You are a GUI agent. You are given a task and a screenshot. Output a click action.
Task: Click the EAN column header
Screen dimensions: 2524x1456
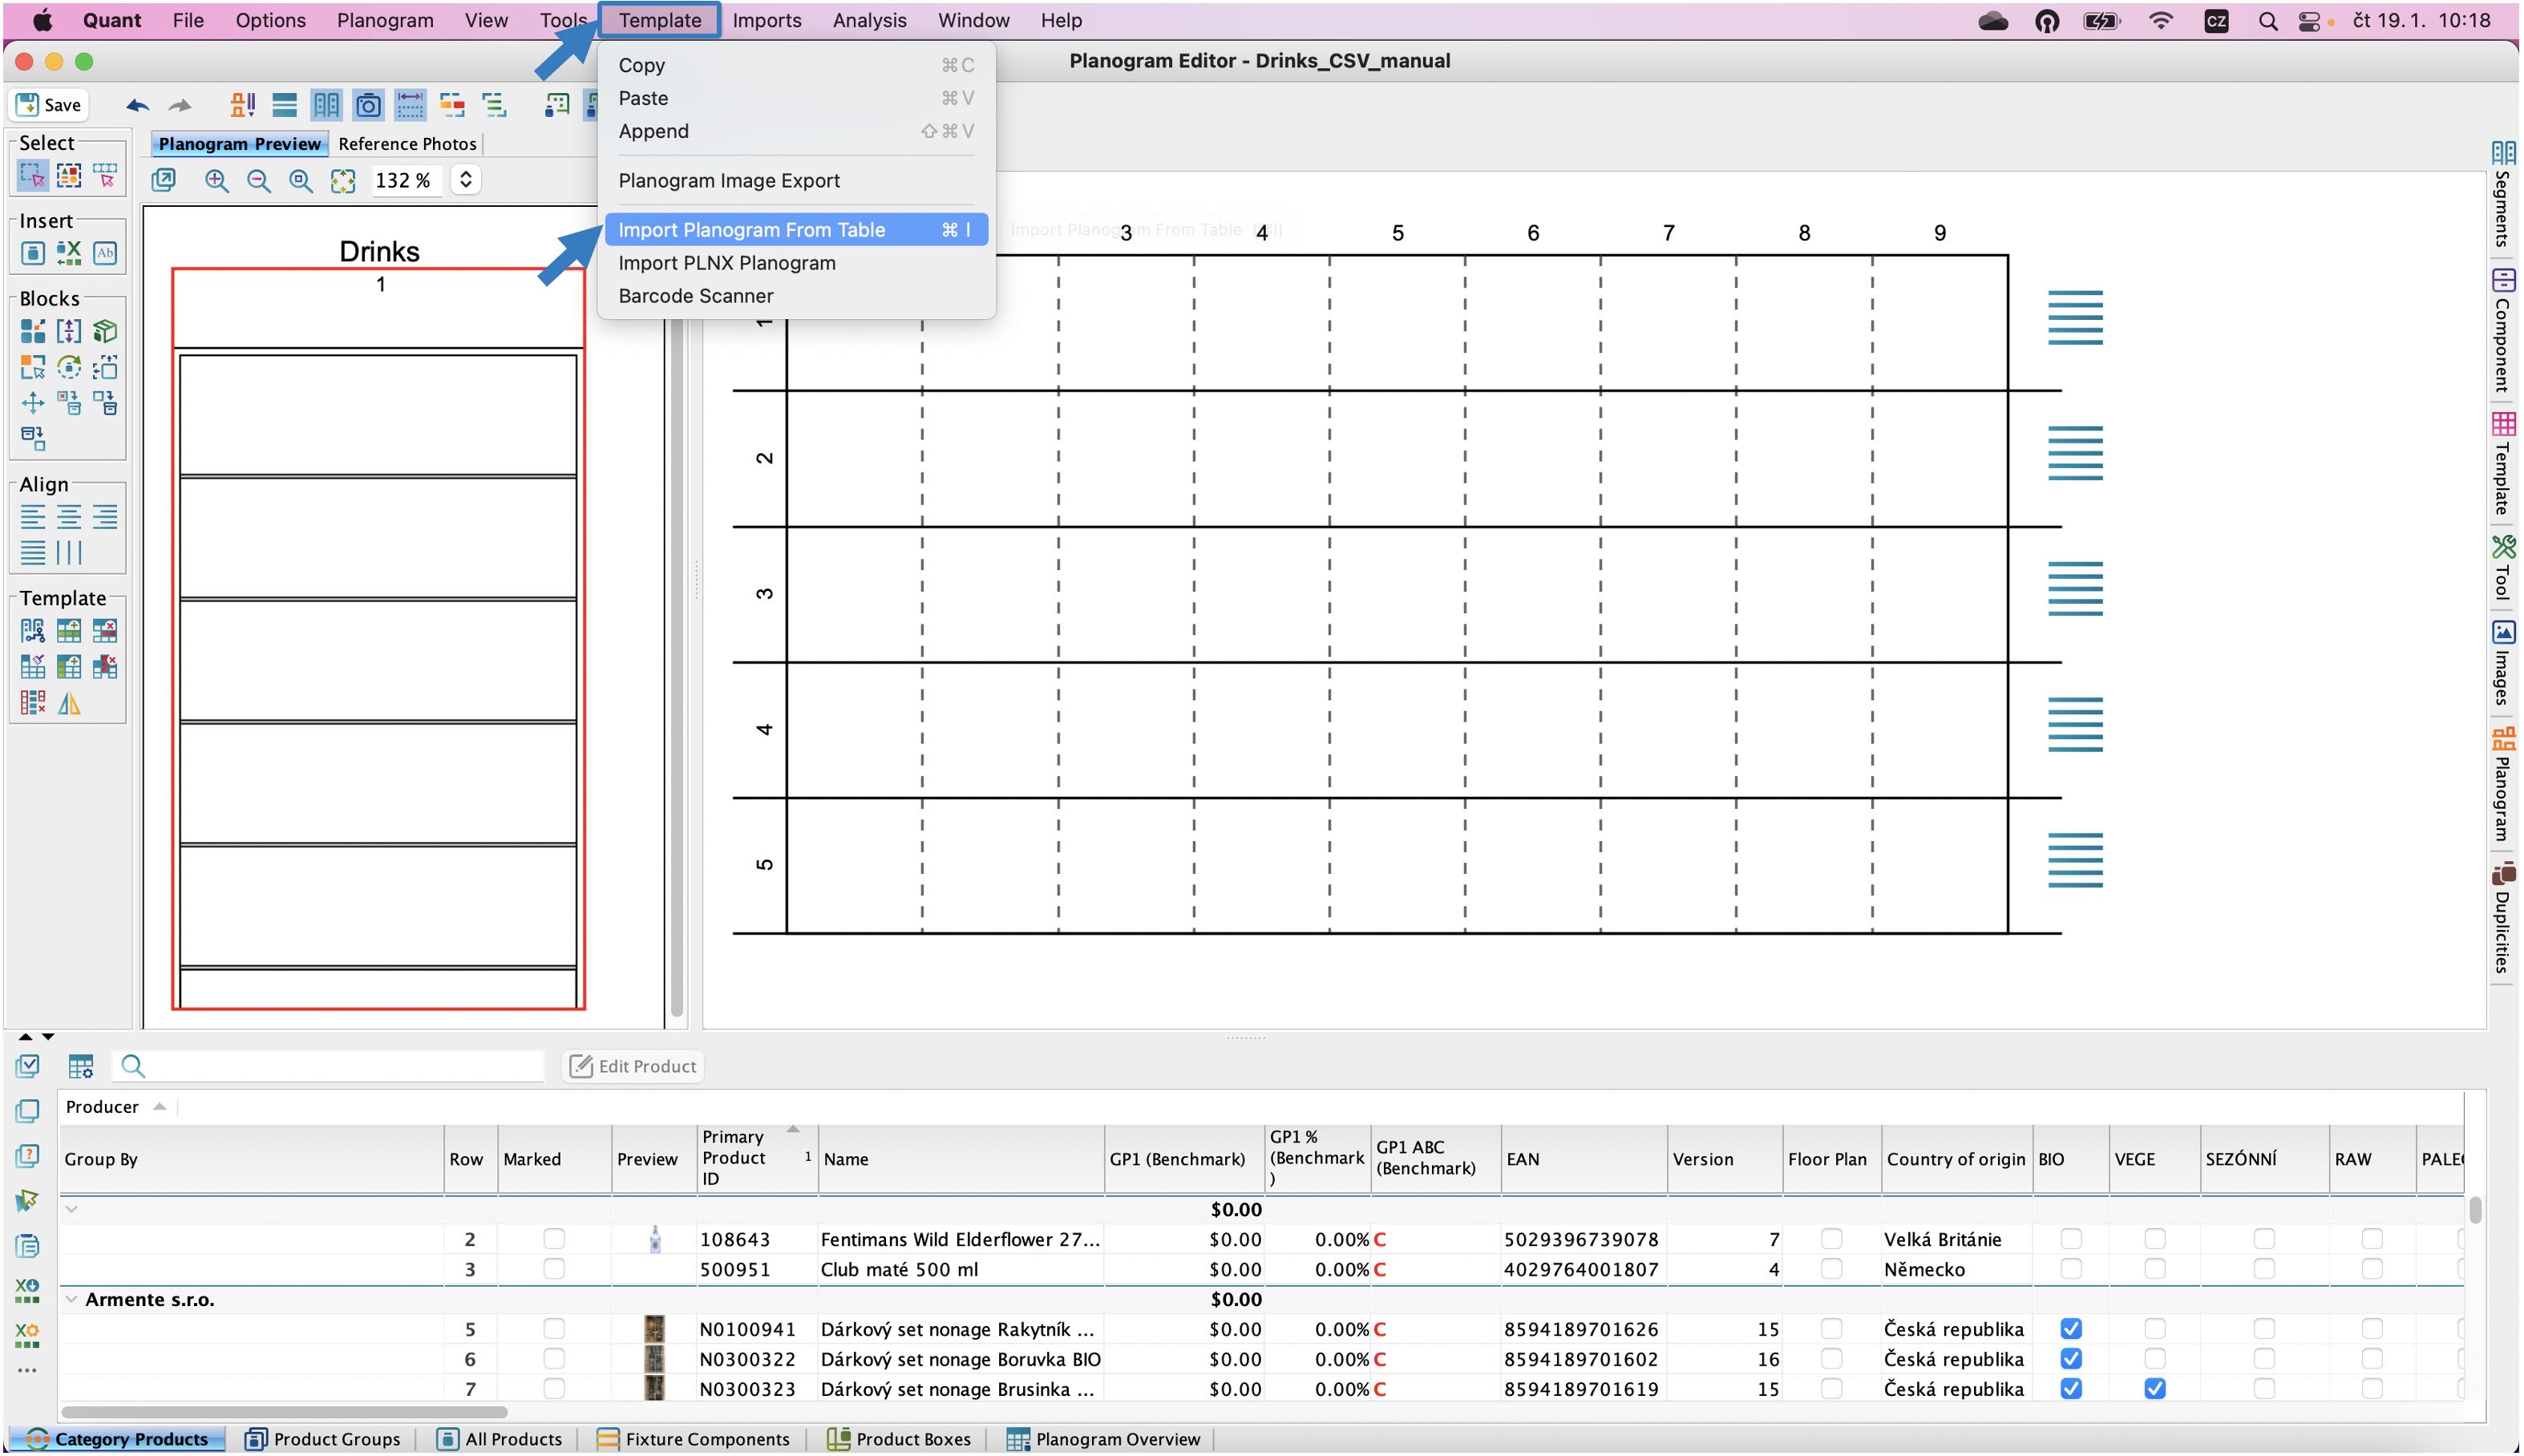click(x=1584, y=1160)
